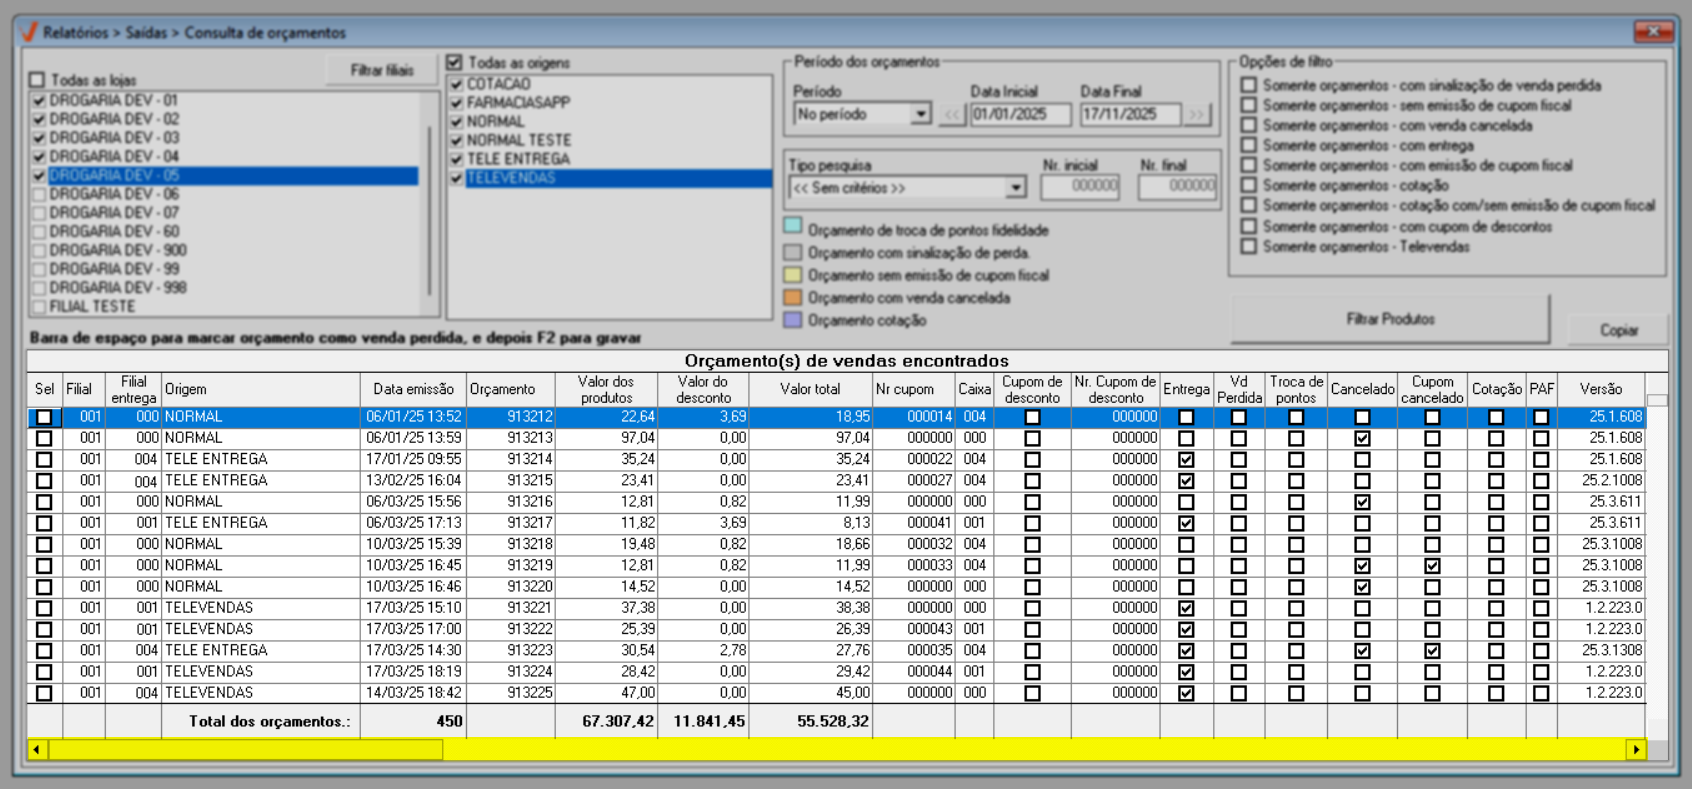This screenshot has height=789, width=1692.
Task: Check 'Somente orçamentos - Televendas' filter option
Action: pos(1249,246)
